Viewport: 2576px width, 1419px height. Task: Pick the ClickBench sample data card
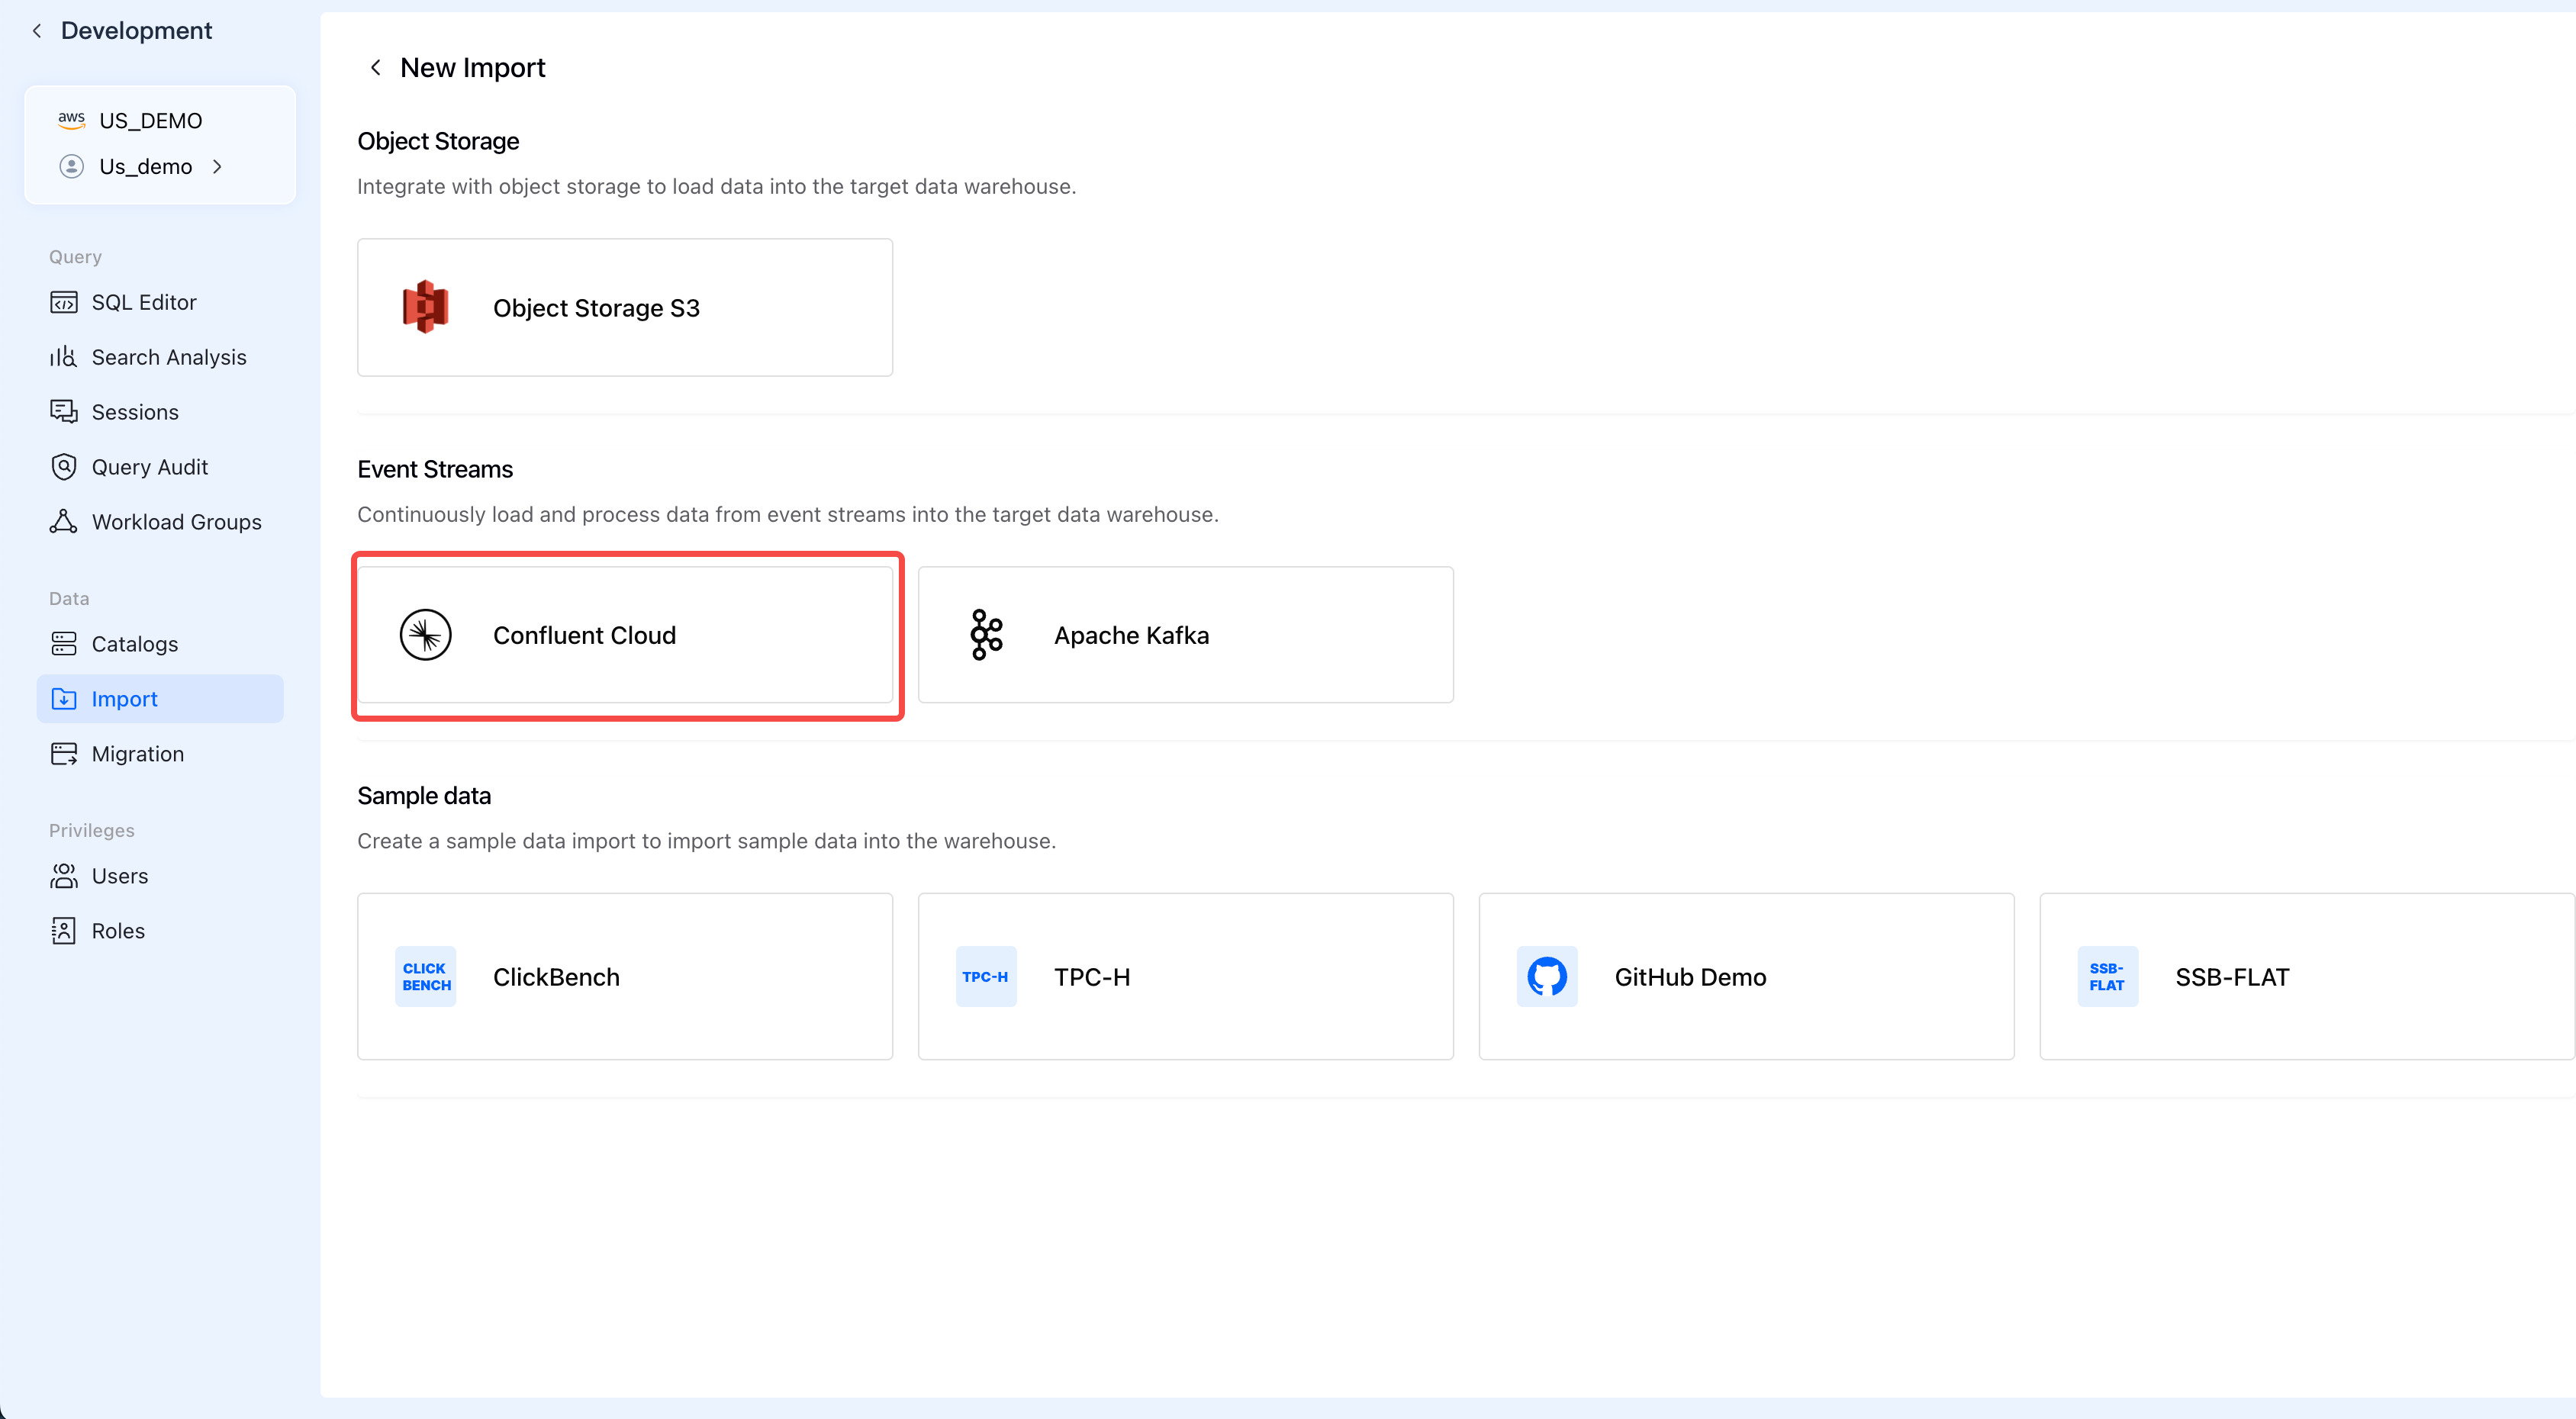coord(625,977)
